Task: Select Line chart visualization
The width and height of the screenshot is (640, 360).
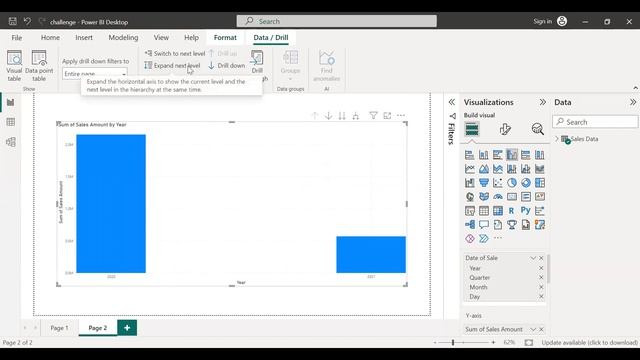Action: 470,169
